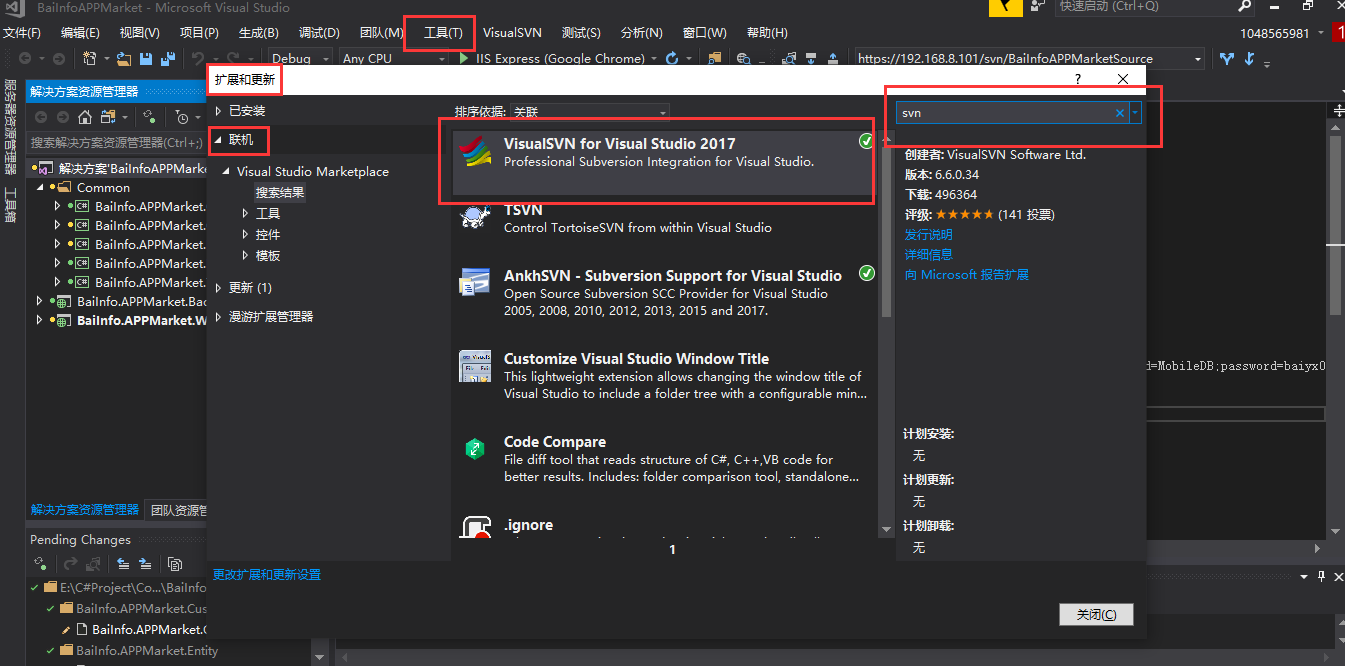Screen dimensions: 1345x666
Task: Expand the 控件 subcategory
Action: click(246, 235)
